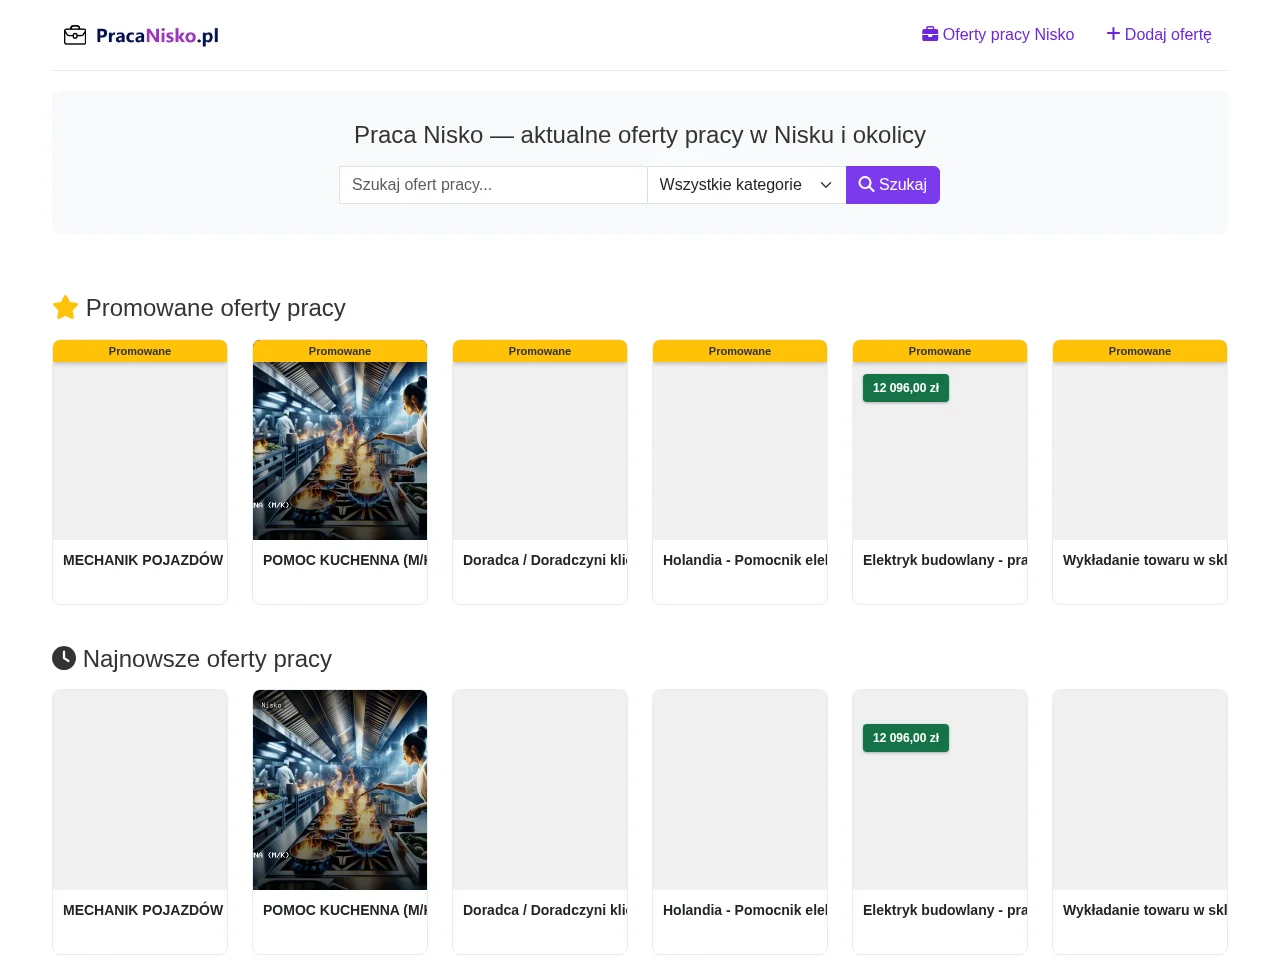1280x960 pixels.
Task: Click the 12 096,00 zł badge in promoted offers
Action: [906, 388]
